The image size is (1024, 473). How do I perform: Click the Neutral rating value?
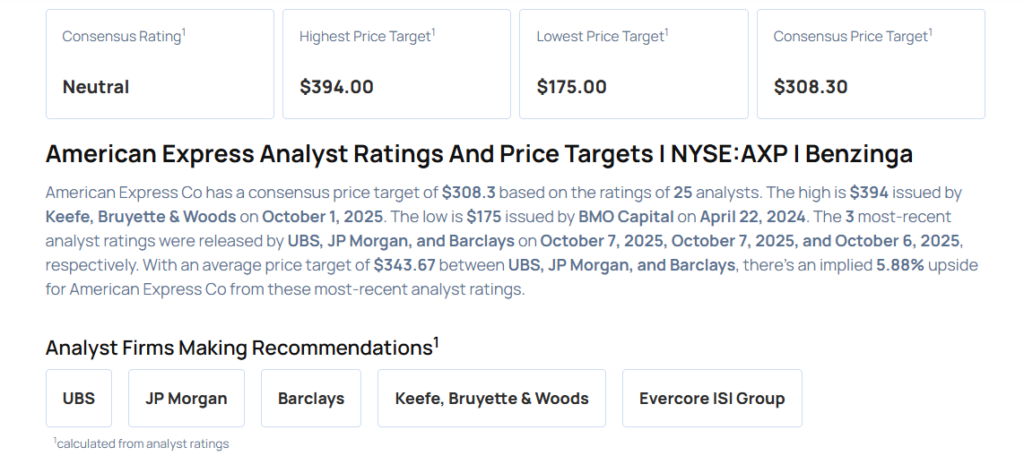point(96,87)
